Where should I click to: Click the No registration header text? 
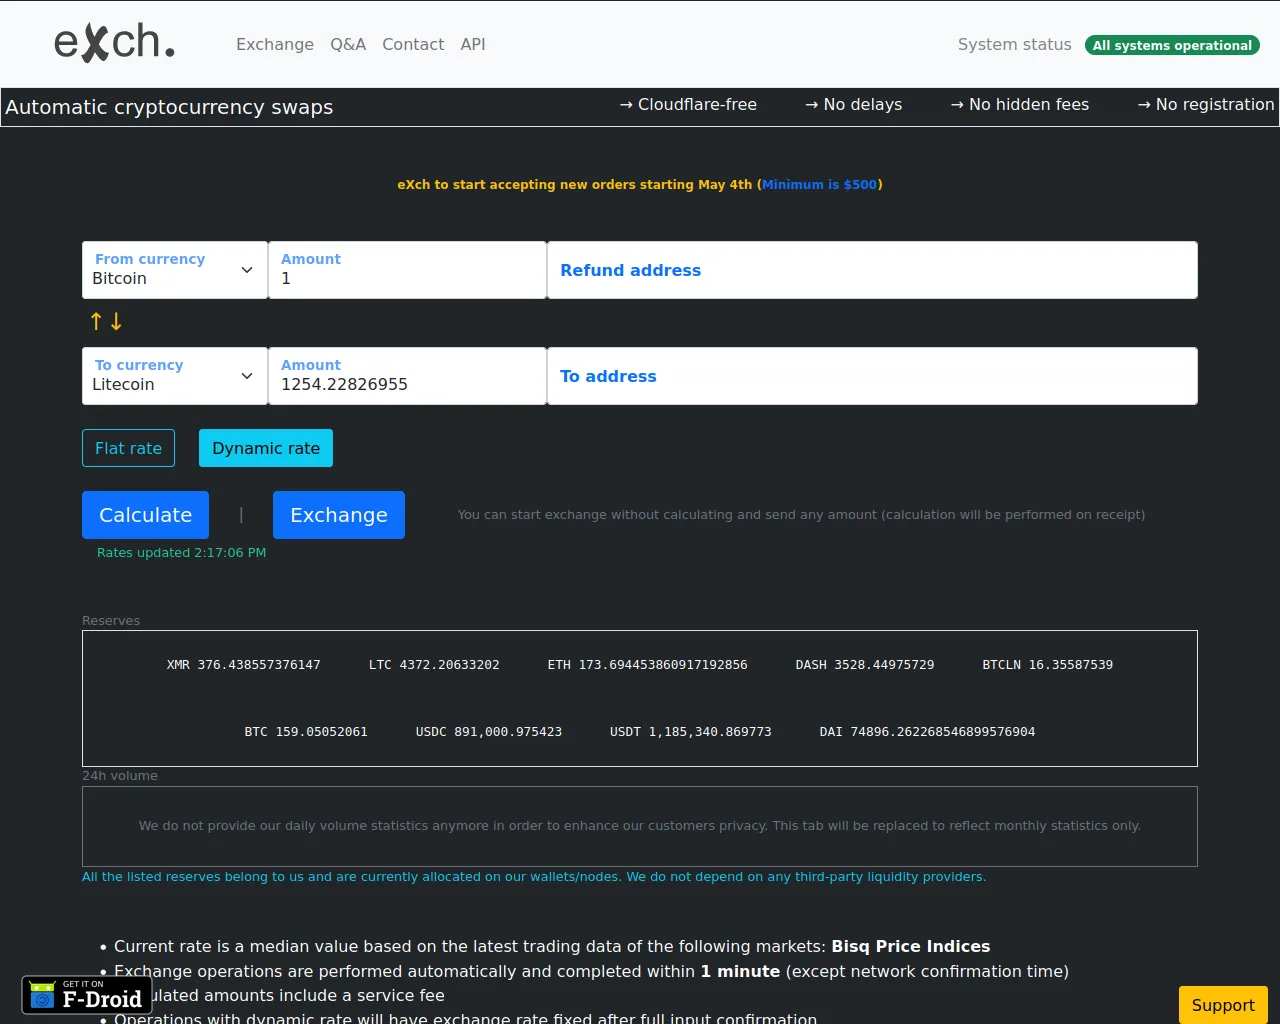1205,104
